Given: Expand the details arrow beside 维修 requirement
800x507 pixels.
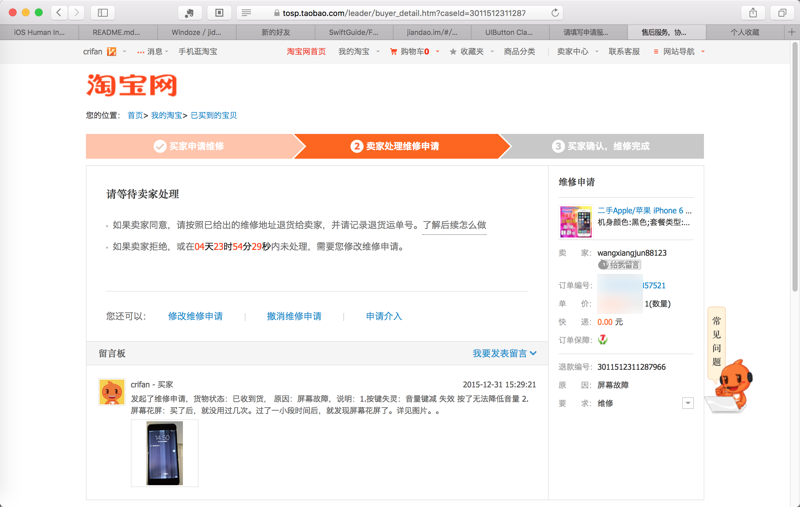Looking at the screenshot, I should point(687,403).
